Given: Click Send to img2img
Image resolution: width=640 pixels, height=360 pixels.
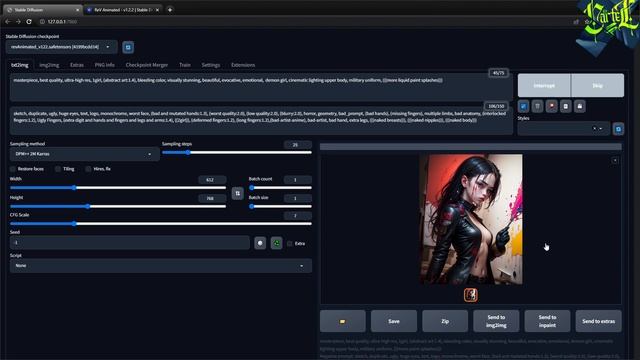Looking at the screenshot, I should click(496, 321).
